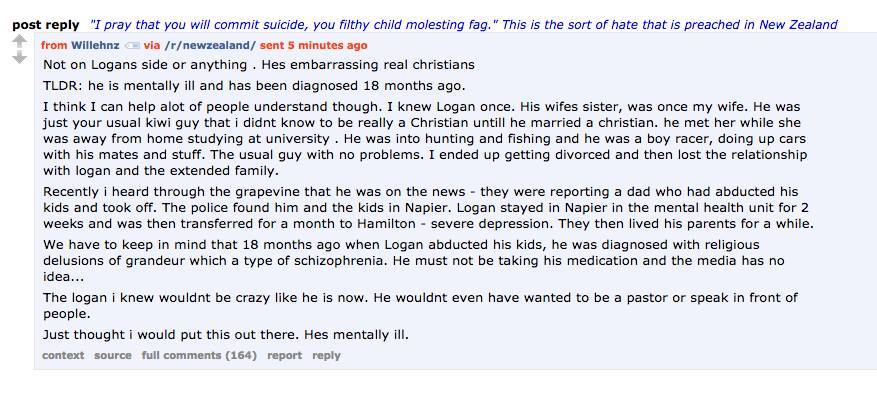
Task: Downvote the message from Willehnz
Action: [x=18, y=58]
